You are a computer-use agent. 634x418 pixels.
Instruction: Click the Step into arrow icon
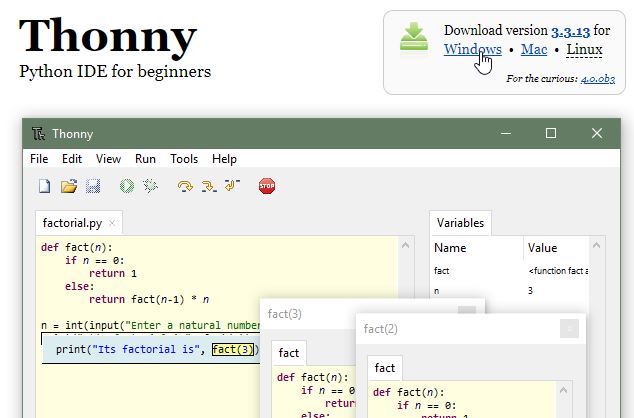tap(209, 186)
